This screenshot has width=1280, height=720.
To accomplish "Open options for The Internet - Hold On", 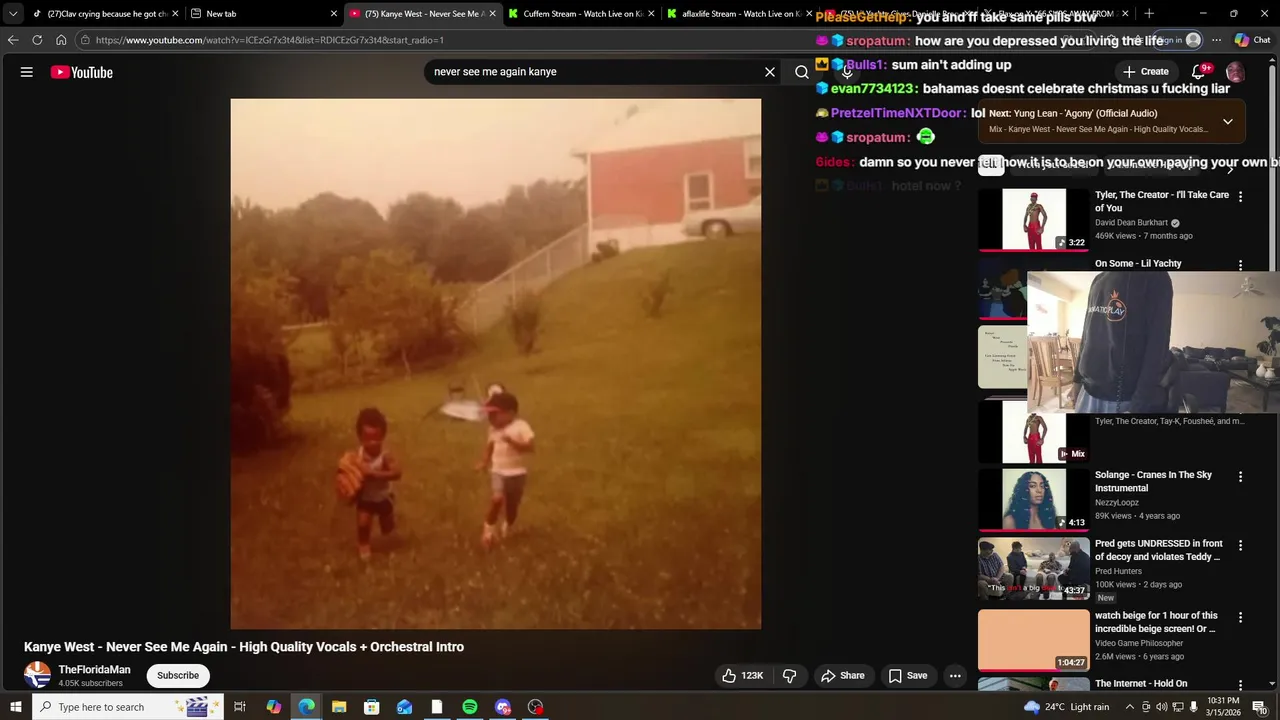I will point(1240,686).
